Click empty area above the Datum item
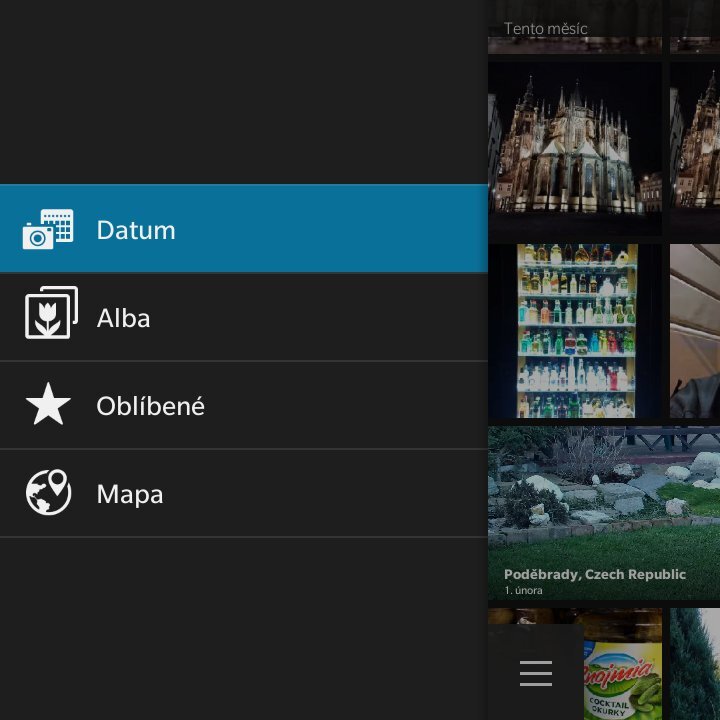720x720 pixels. pyautogui.click(x=240, y=90)
